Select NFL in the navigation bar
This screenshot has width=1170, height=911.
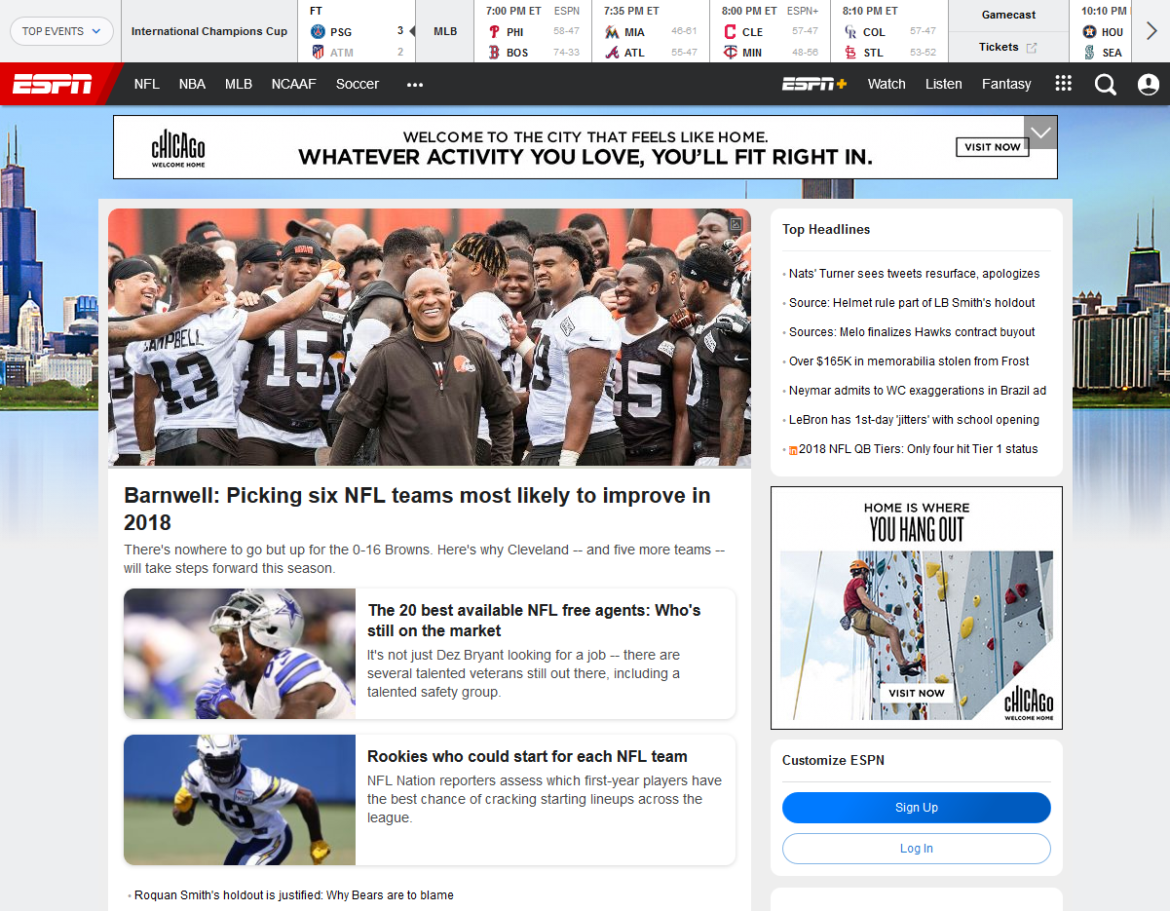click(x=147, y=84)
